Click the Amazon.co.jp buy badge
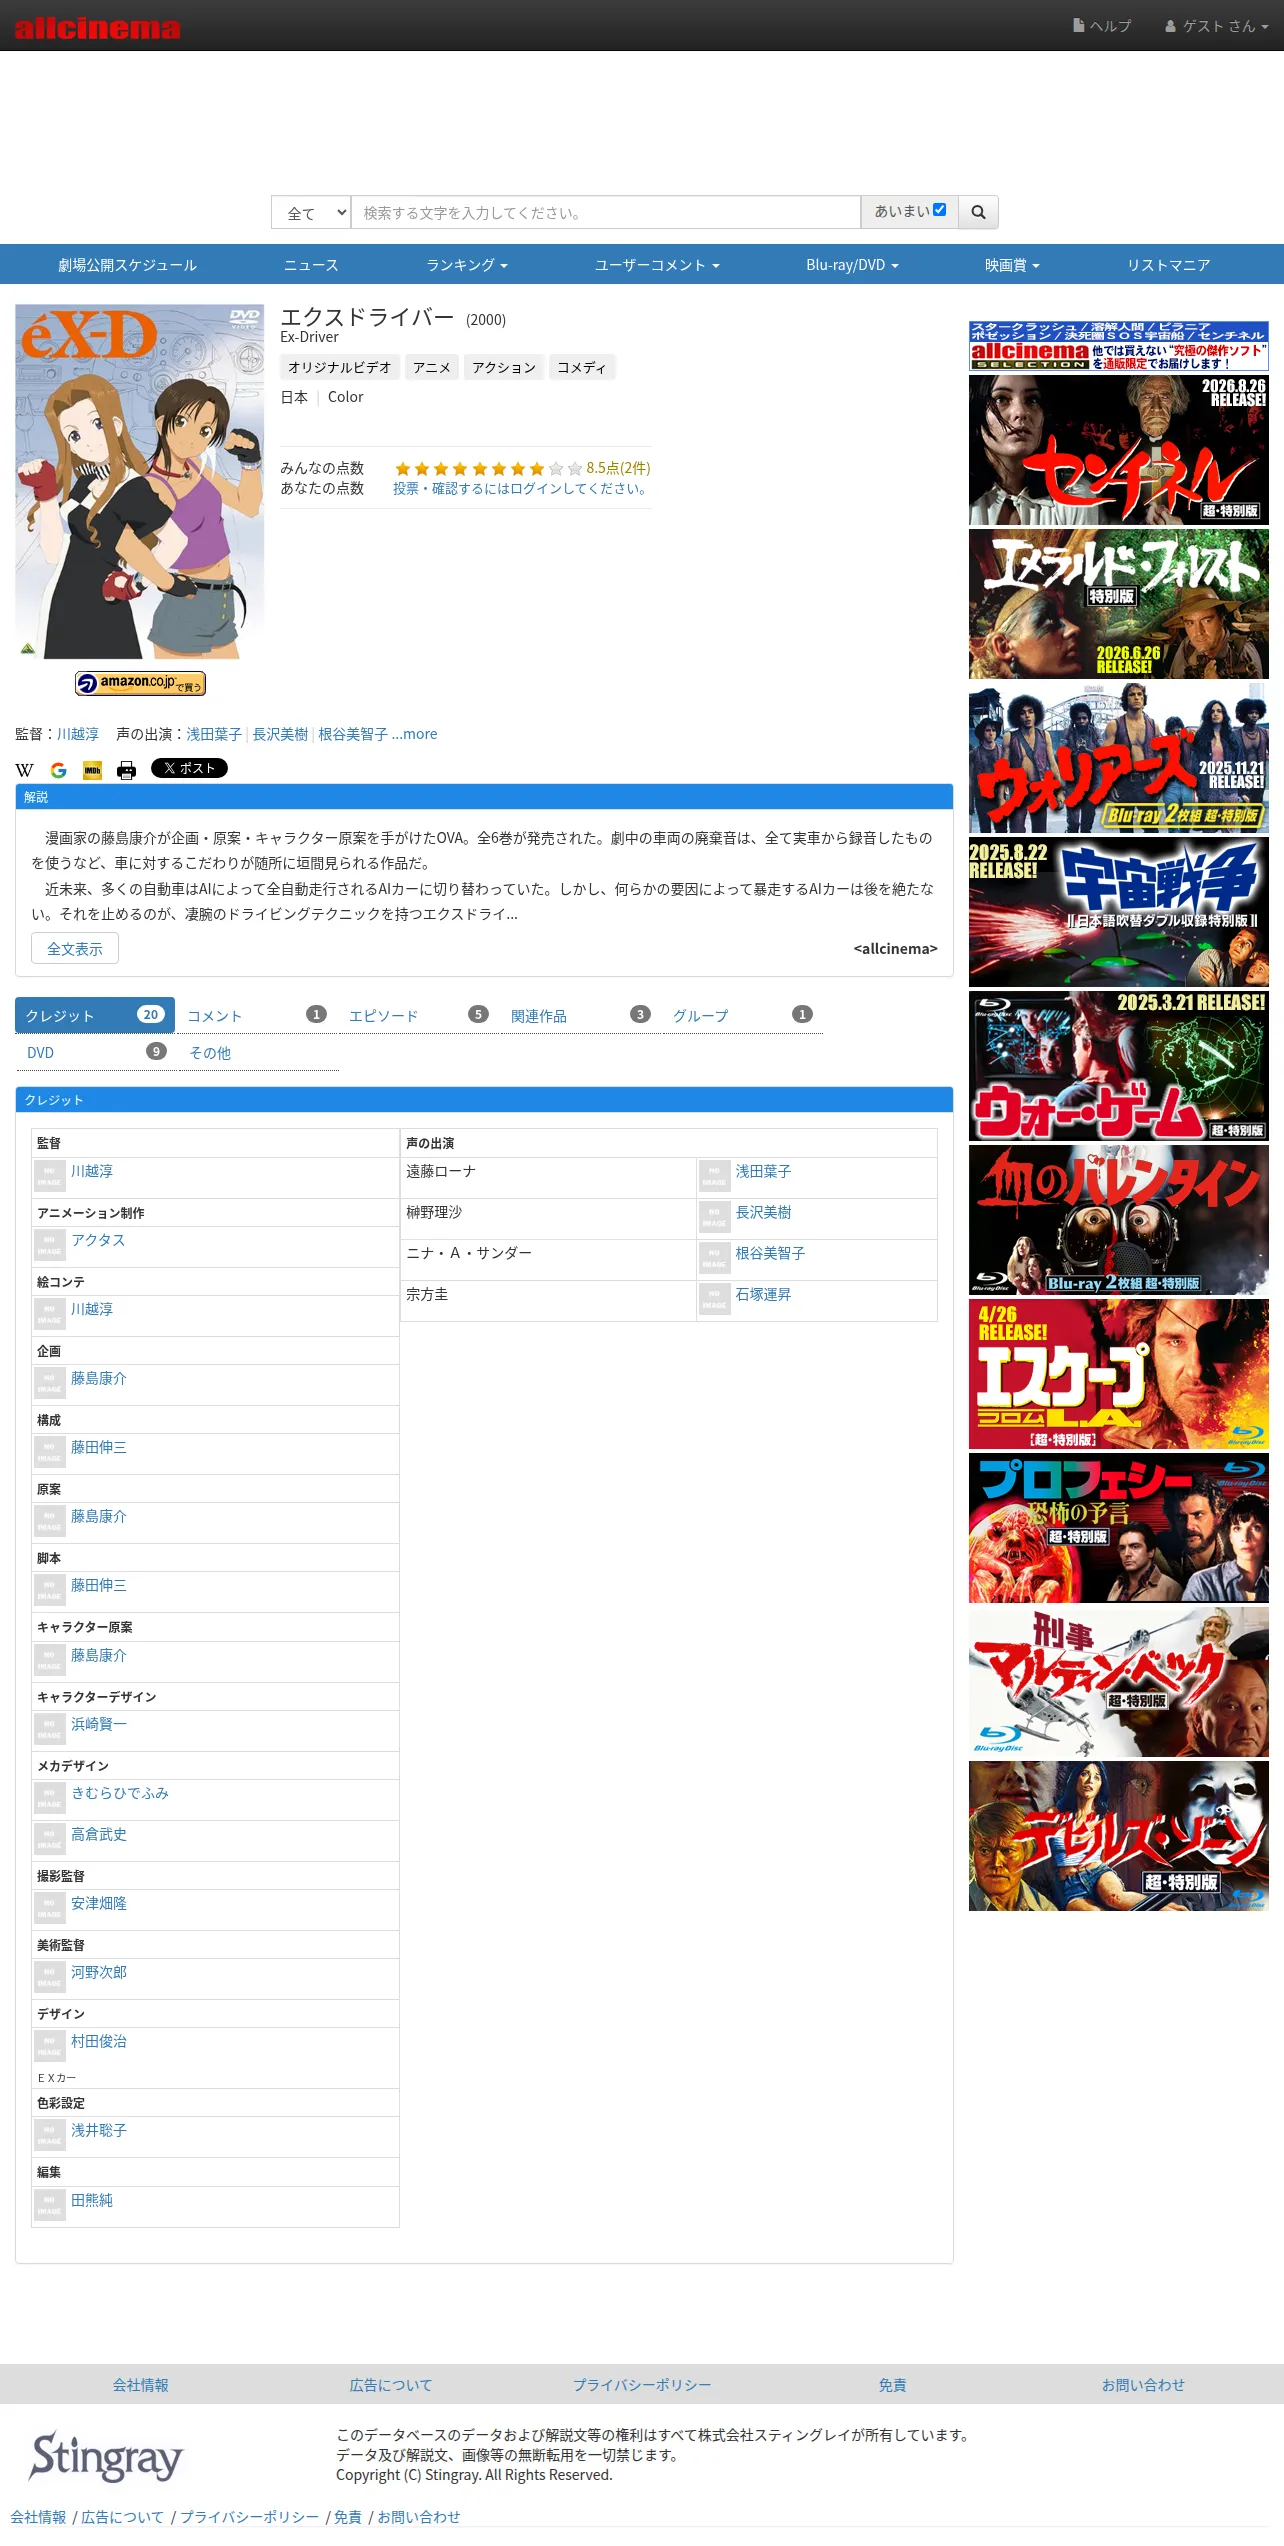 (140, 683)
